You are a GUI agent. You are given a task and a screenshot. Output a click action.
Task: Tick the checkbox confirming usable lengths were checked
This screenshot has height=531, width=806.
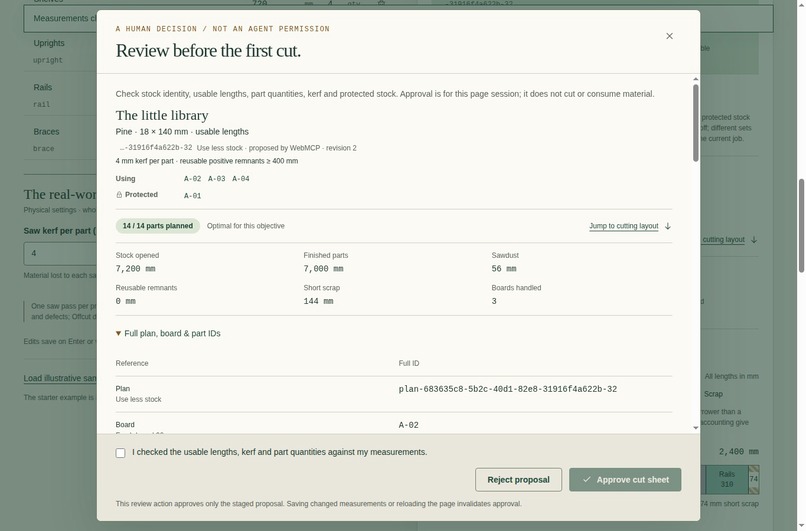tap(120, 453)
